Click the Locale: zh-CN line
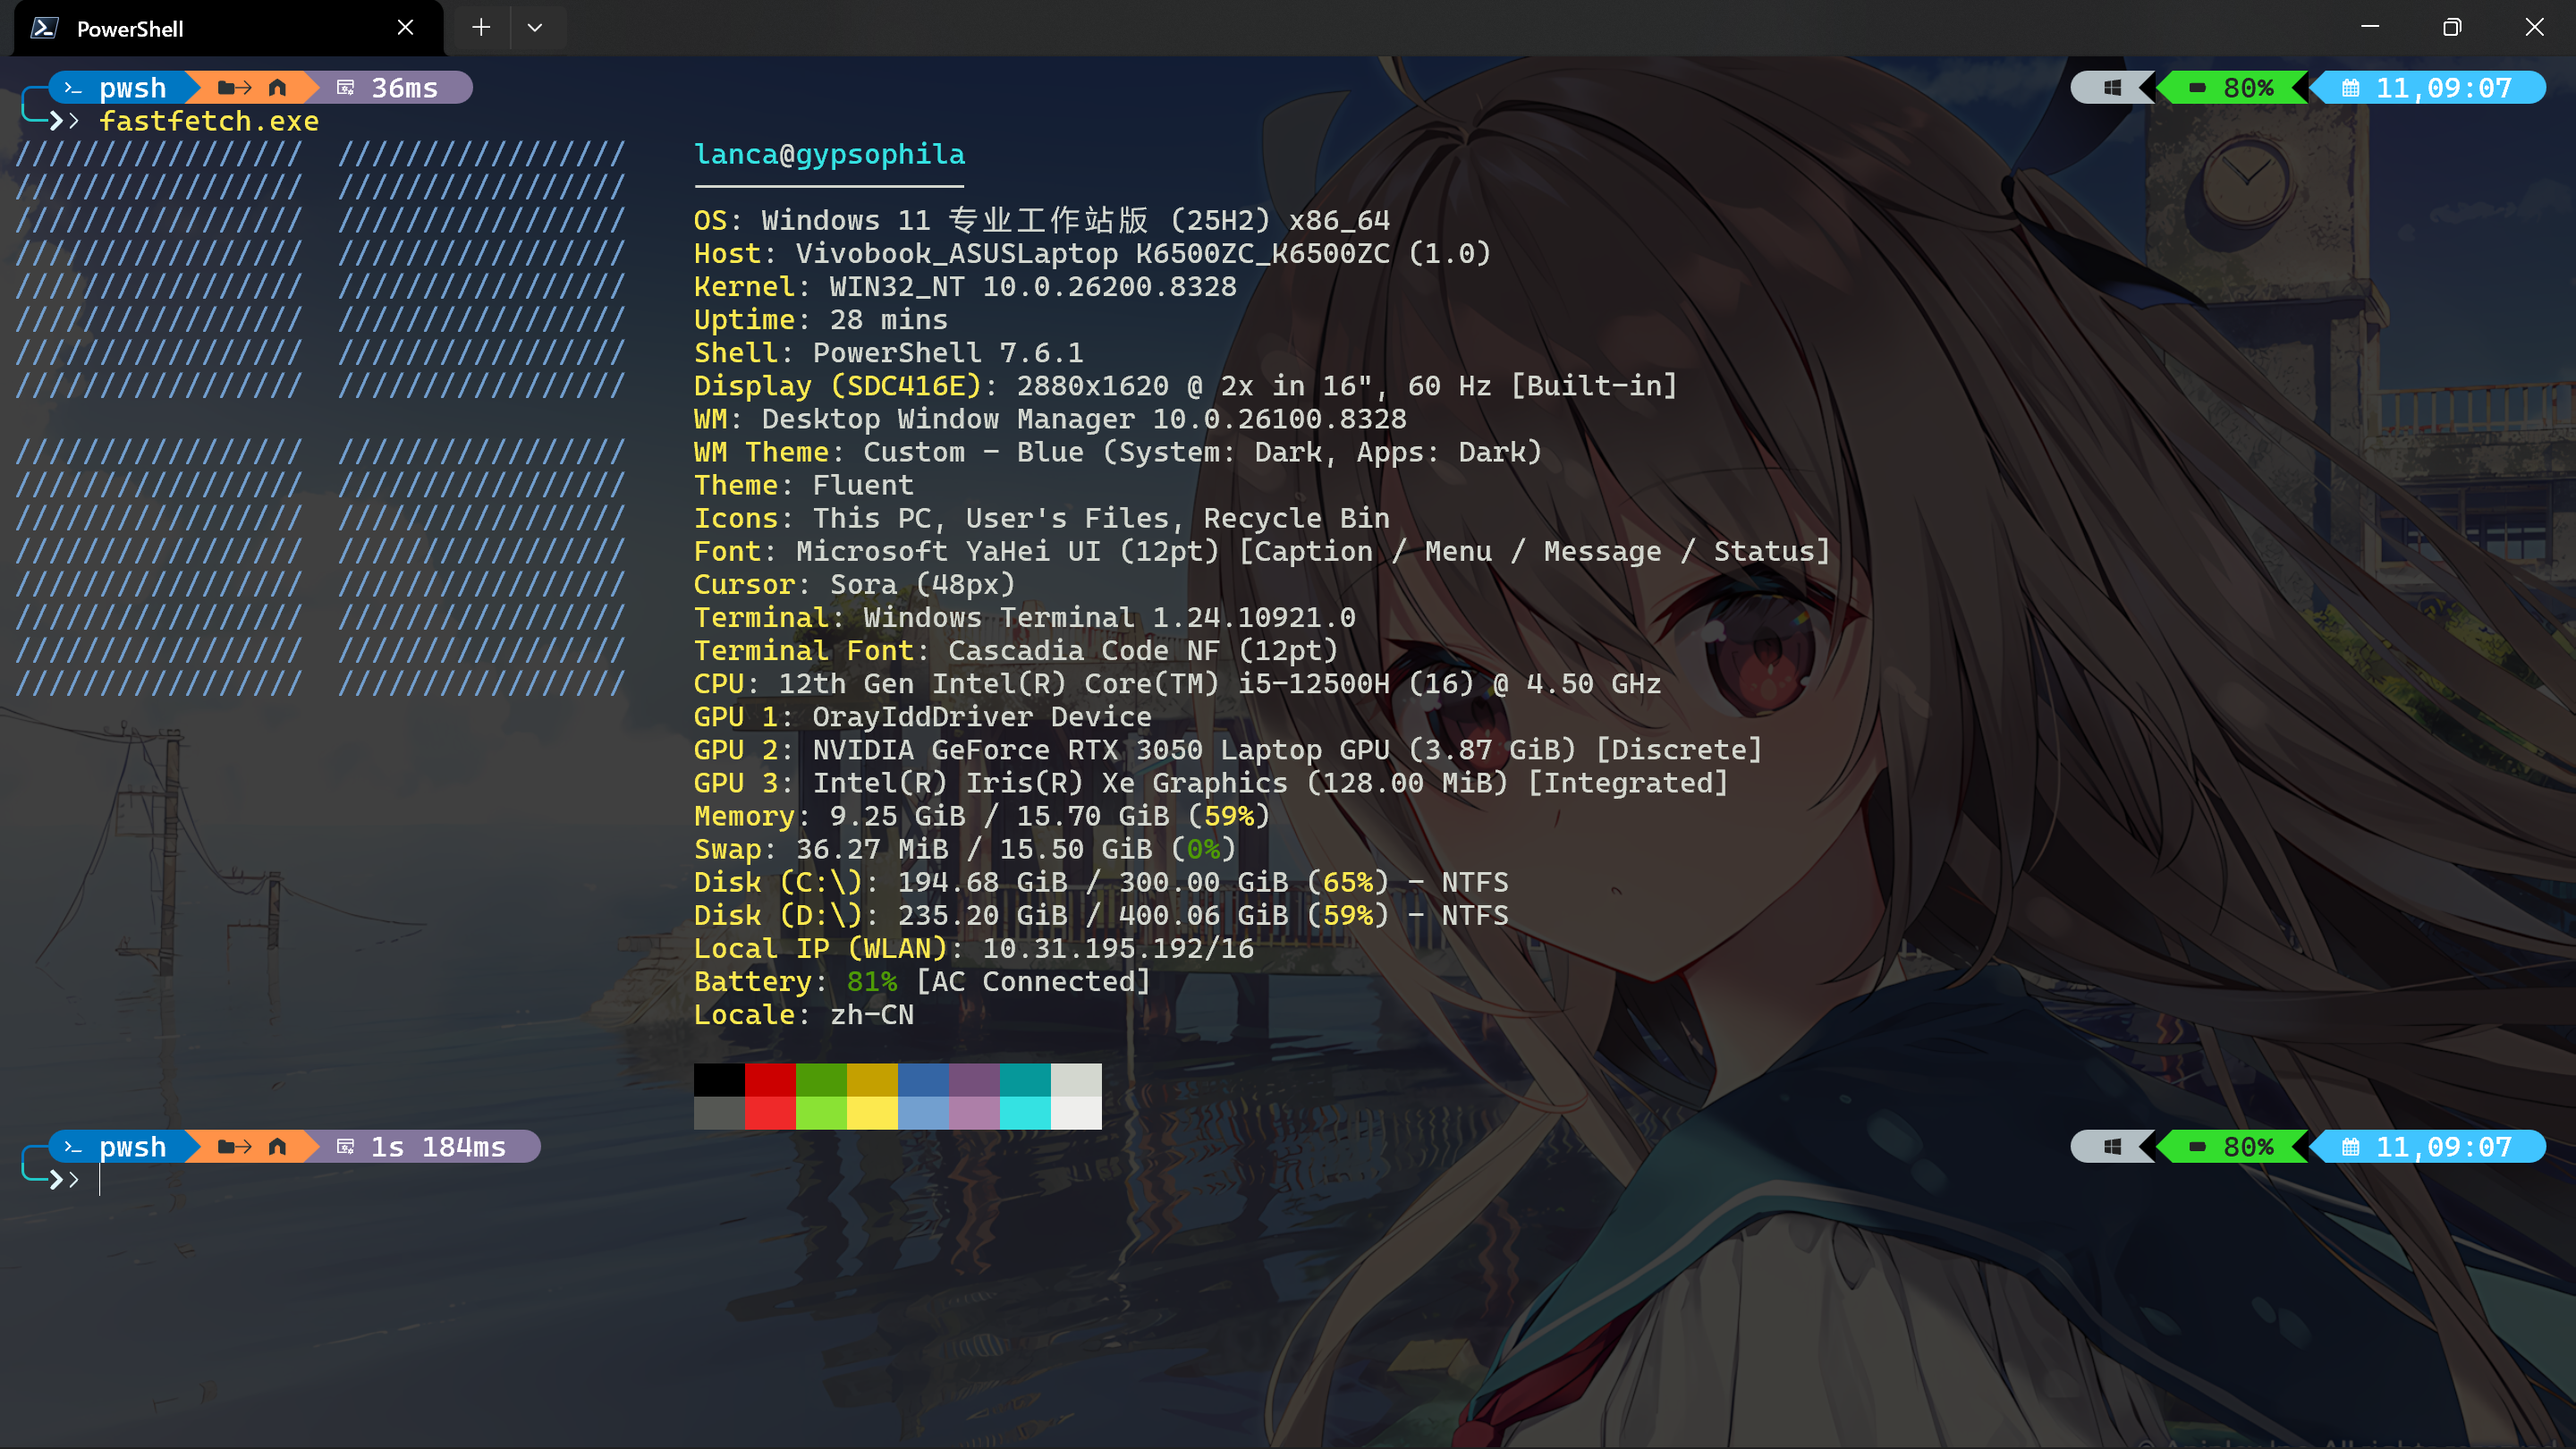 (804, 1013)
